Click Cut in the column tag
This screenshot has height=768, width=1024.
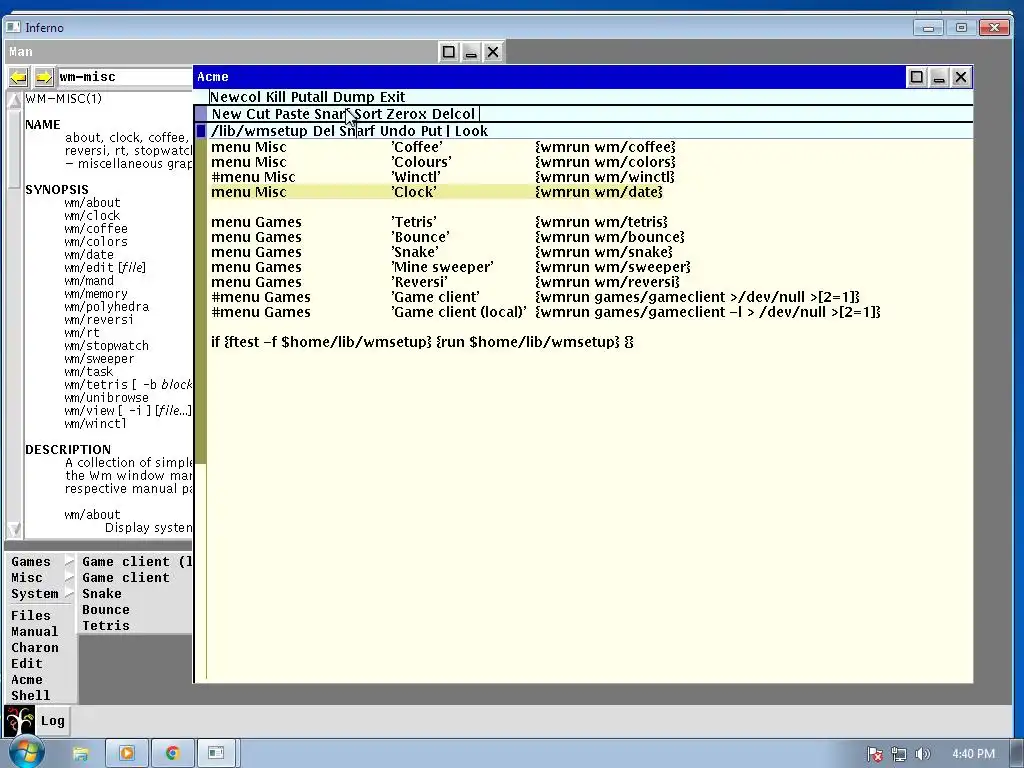pyautogui.click(x=259, y=114)
